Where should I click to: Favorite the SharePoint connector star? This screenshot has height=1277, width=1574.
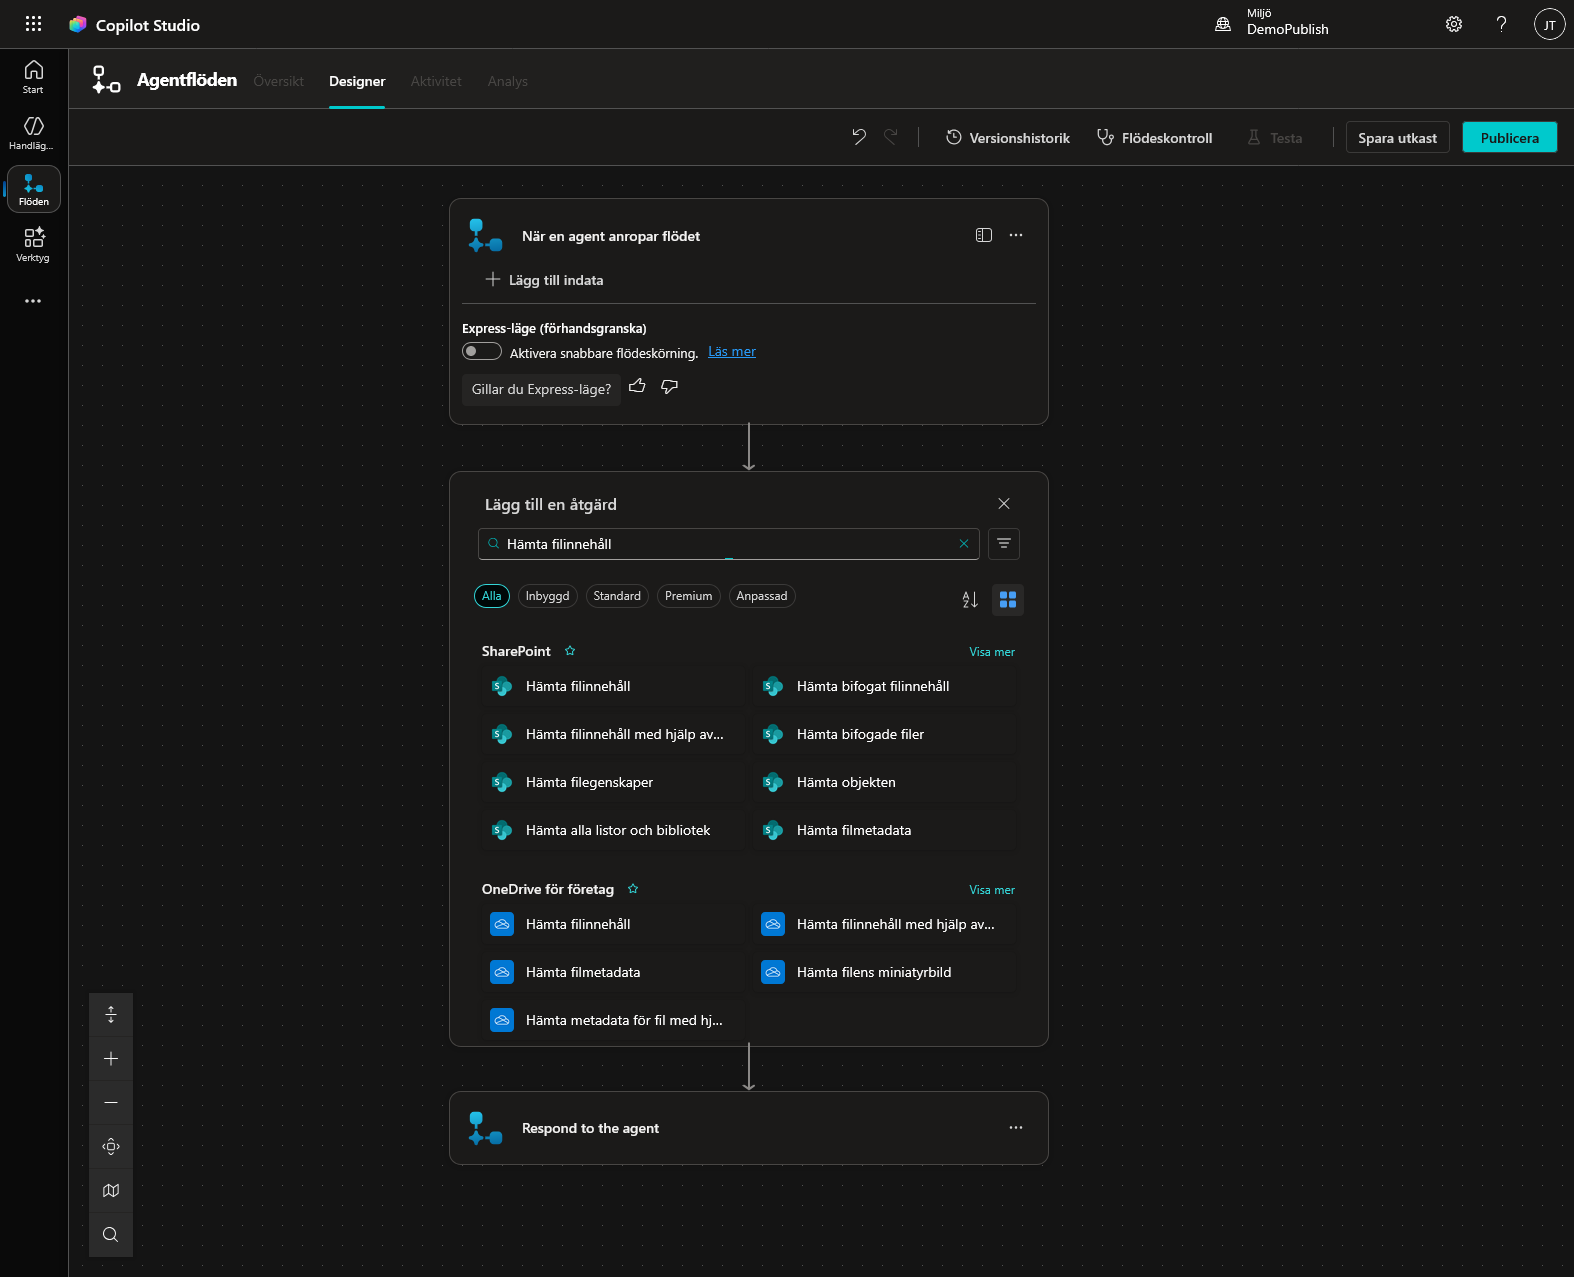click(x=570, y=651)
